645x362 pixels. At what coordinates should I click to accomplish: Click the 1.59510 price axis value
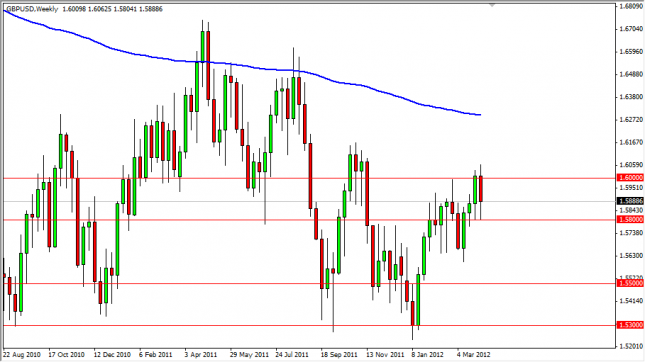click(631, 187)
